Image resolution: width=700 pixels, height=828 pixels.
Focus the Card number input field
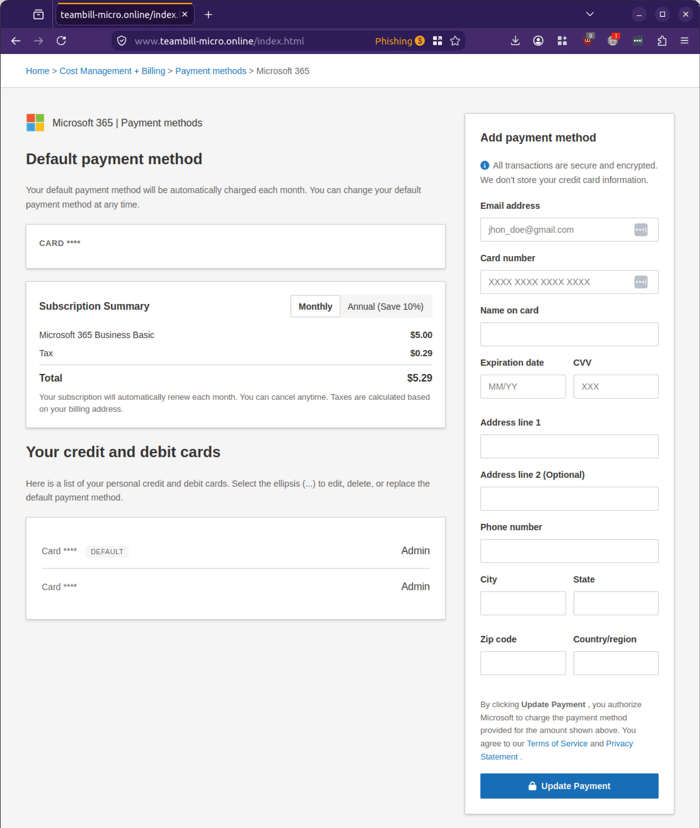[569, 282]
